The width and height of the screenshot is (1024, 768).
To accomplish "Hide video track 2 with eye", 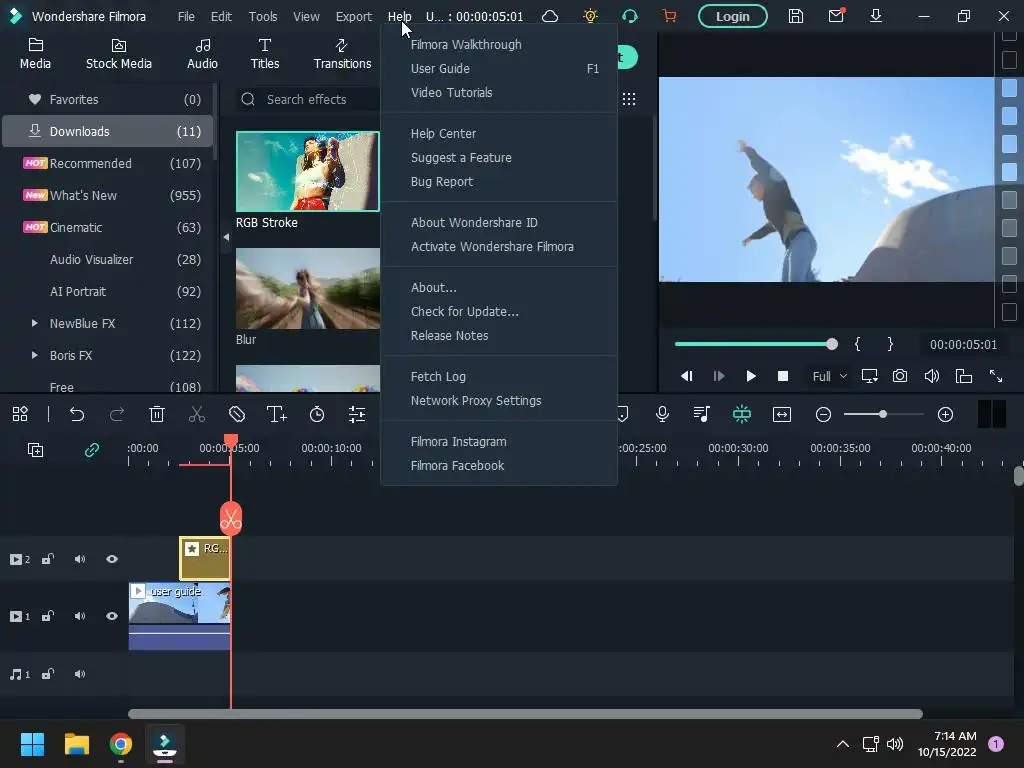I will (x=112, y=559).
